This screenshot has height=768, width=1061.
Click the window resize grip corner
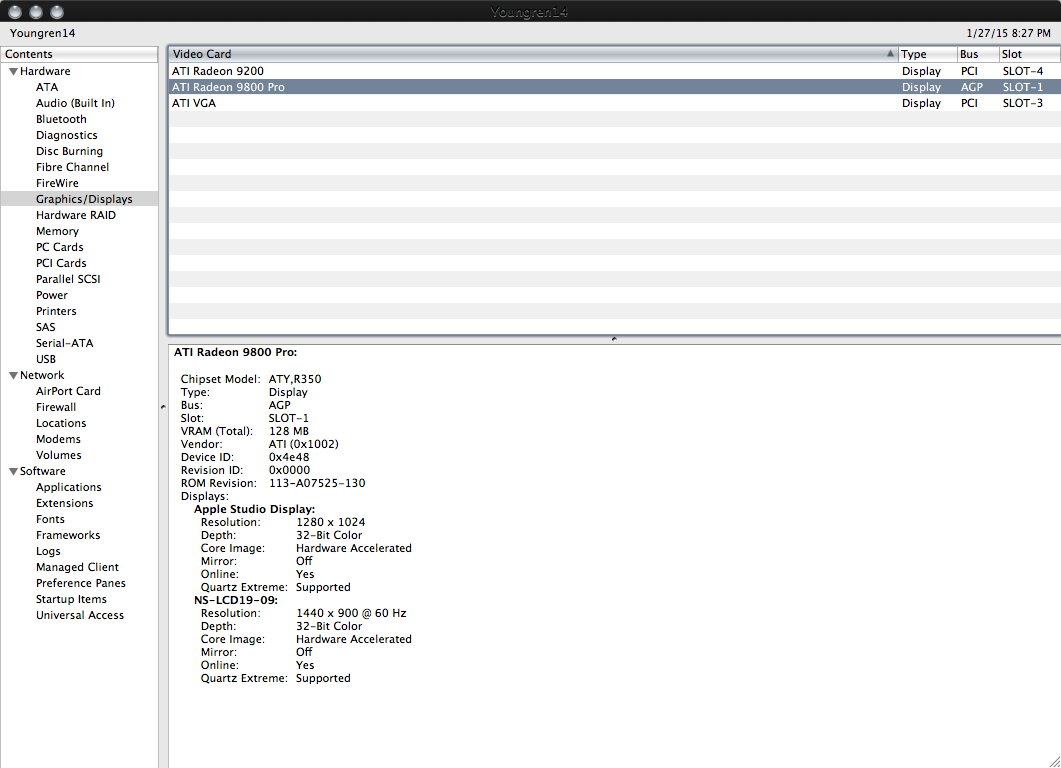1054,761
